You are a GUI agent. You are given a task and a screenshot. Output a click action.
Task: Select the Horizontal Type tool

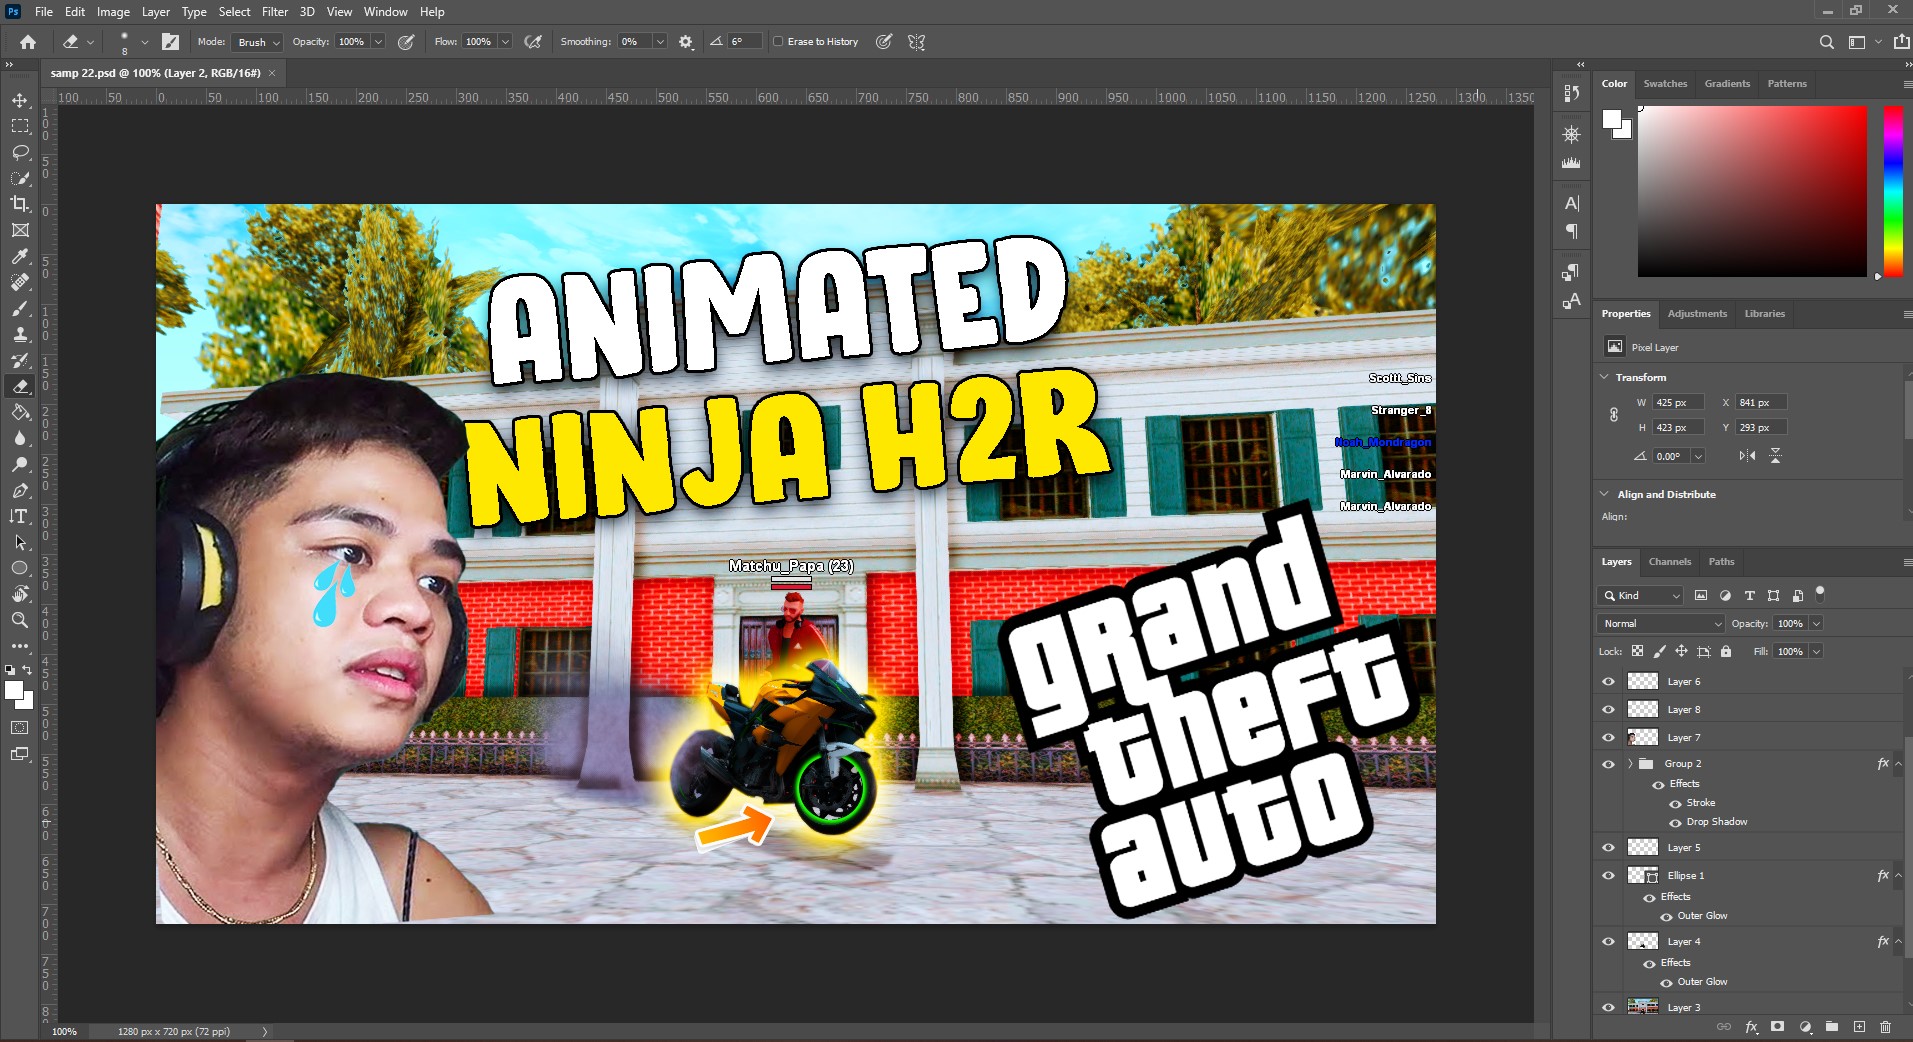20,516
